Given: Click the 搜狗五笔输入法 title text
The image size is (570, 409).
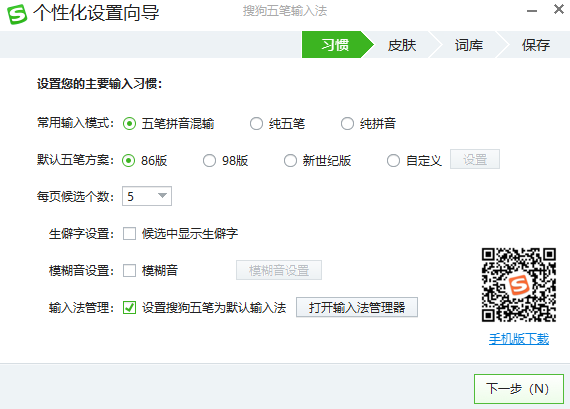Looking at the screenshot, I should [x=285, y=11].
